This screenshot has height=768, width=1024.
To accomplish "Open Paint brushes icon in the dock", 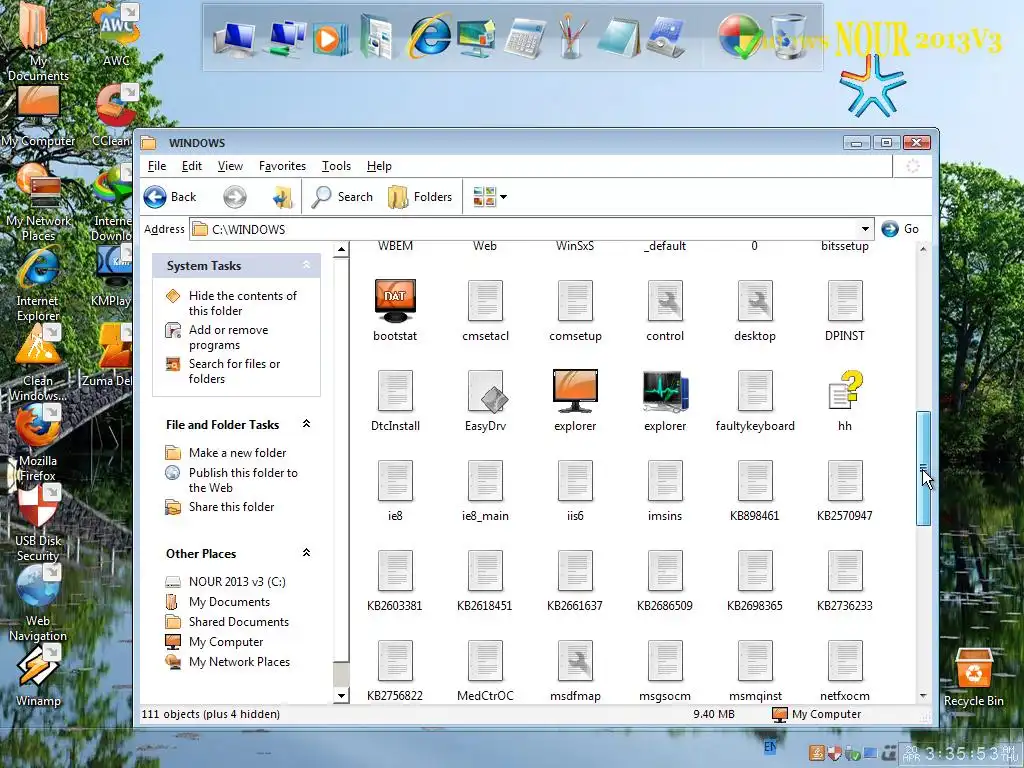I will (571, 37).
